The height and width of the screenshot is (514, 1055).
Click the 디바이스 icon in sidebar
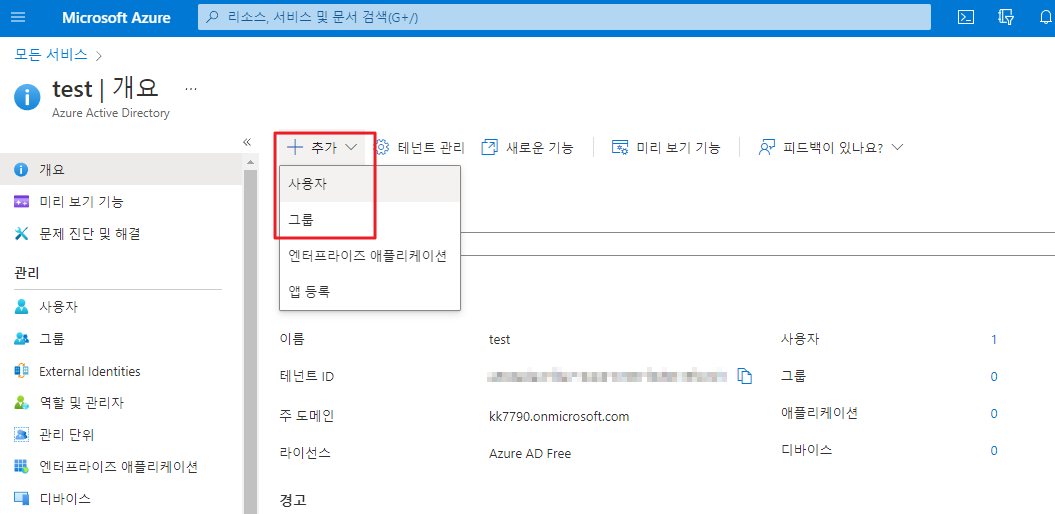22,499
